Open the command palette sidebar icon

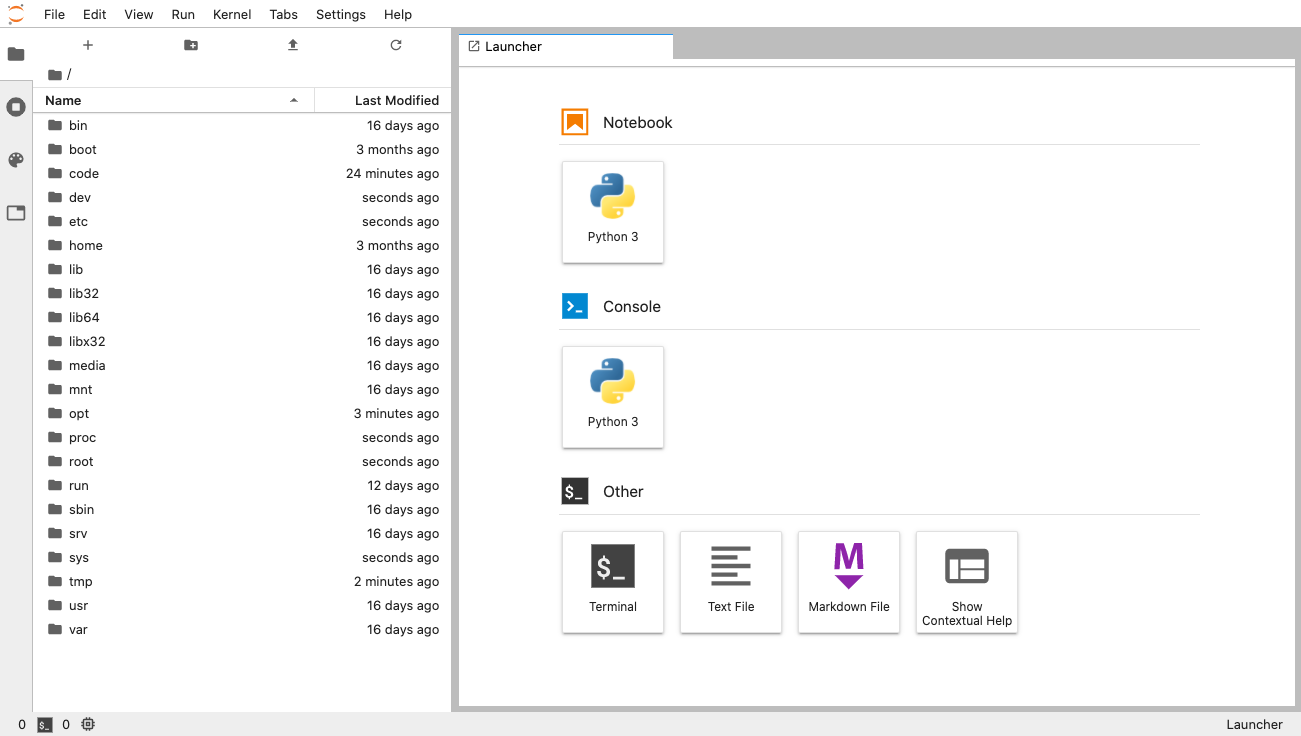pyautogui.click(x=15, y=160)
